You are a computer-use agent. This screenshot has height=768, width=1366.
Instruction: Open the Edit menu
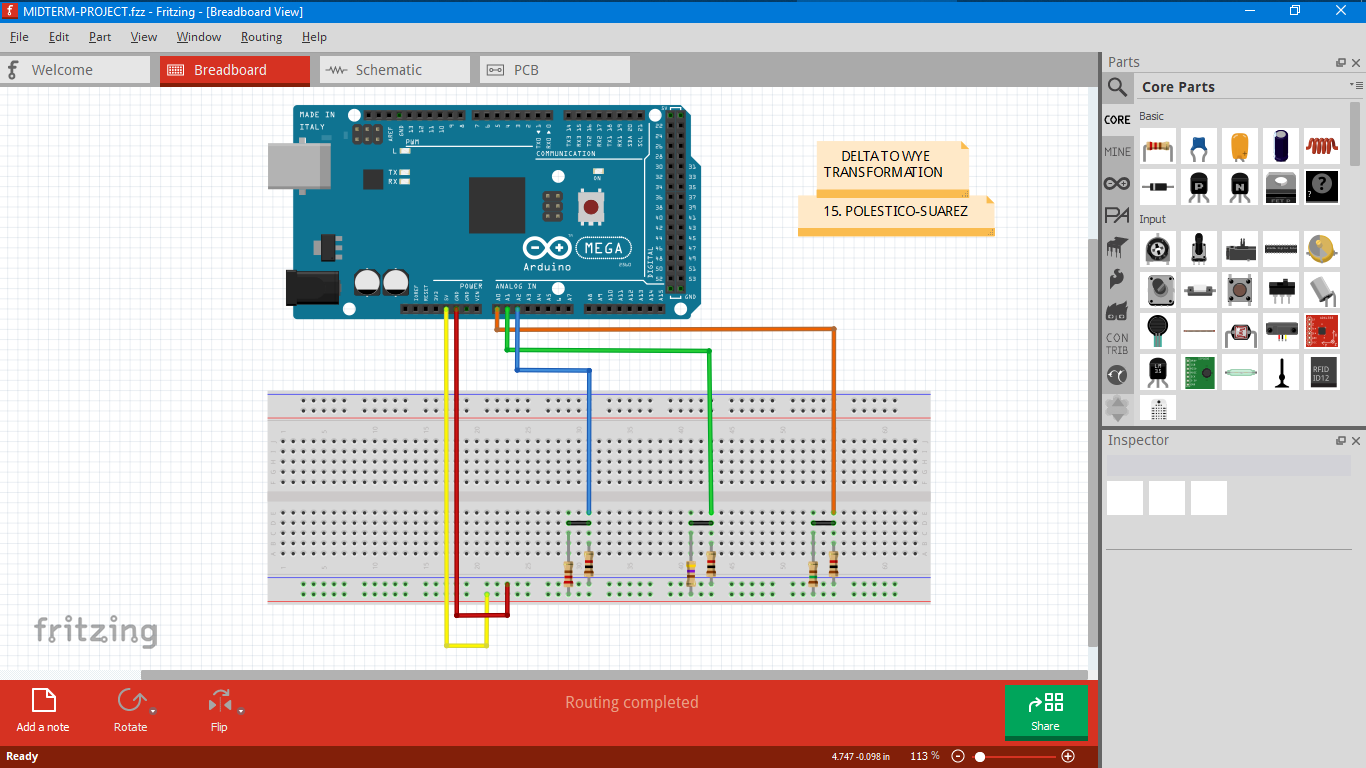click(x=59, y=37)
